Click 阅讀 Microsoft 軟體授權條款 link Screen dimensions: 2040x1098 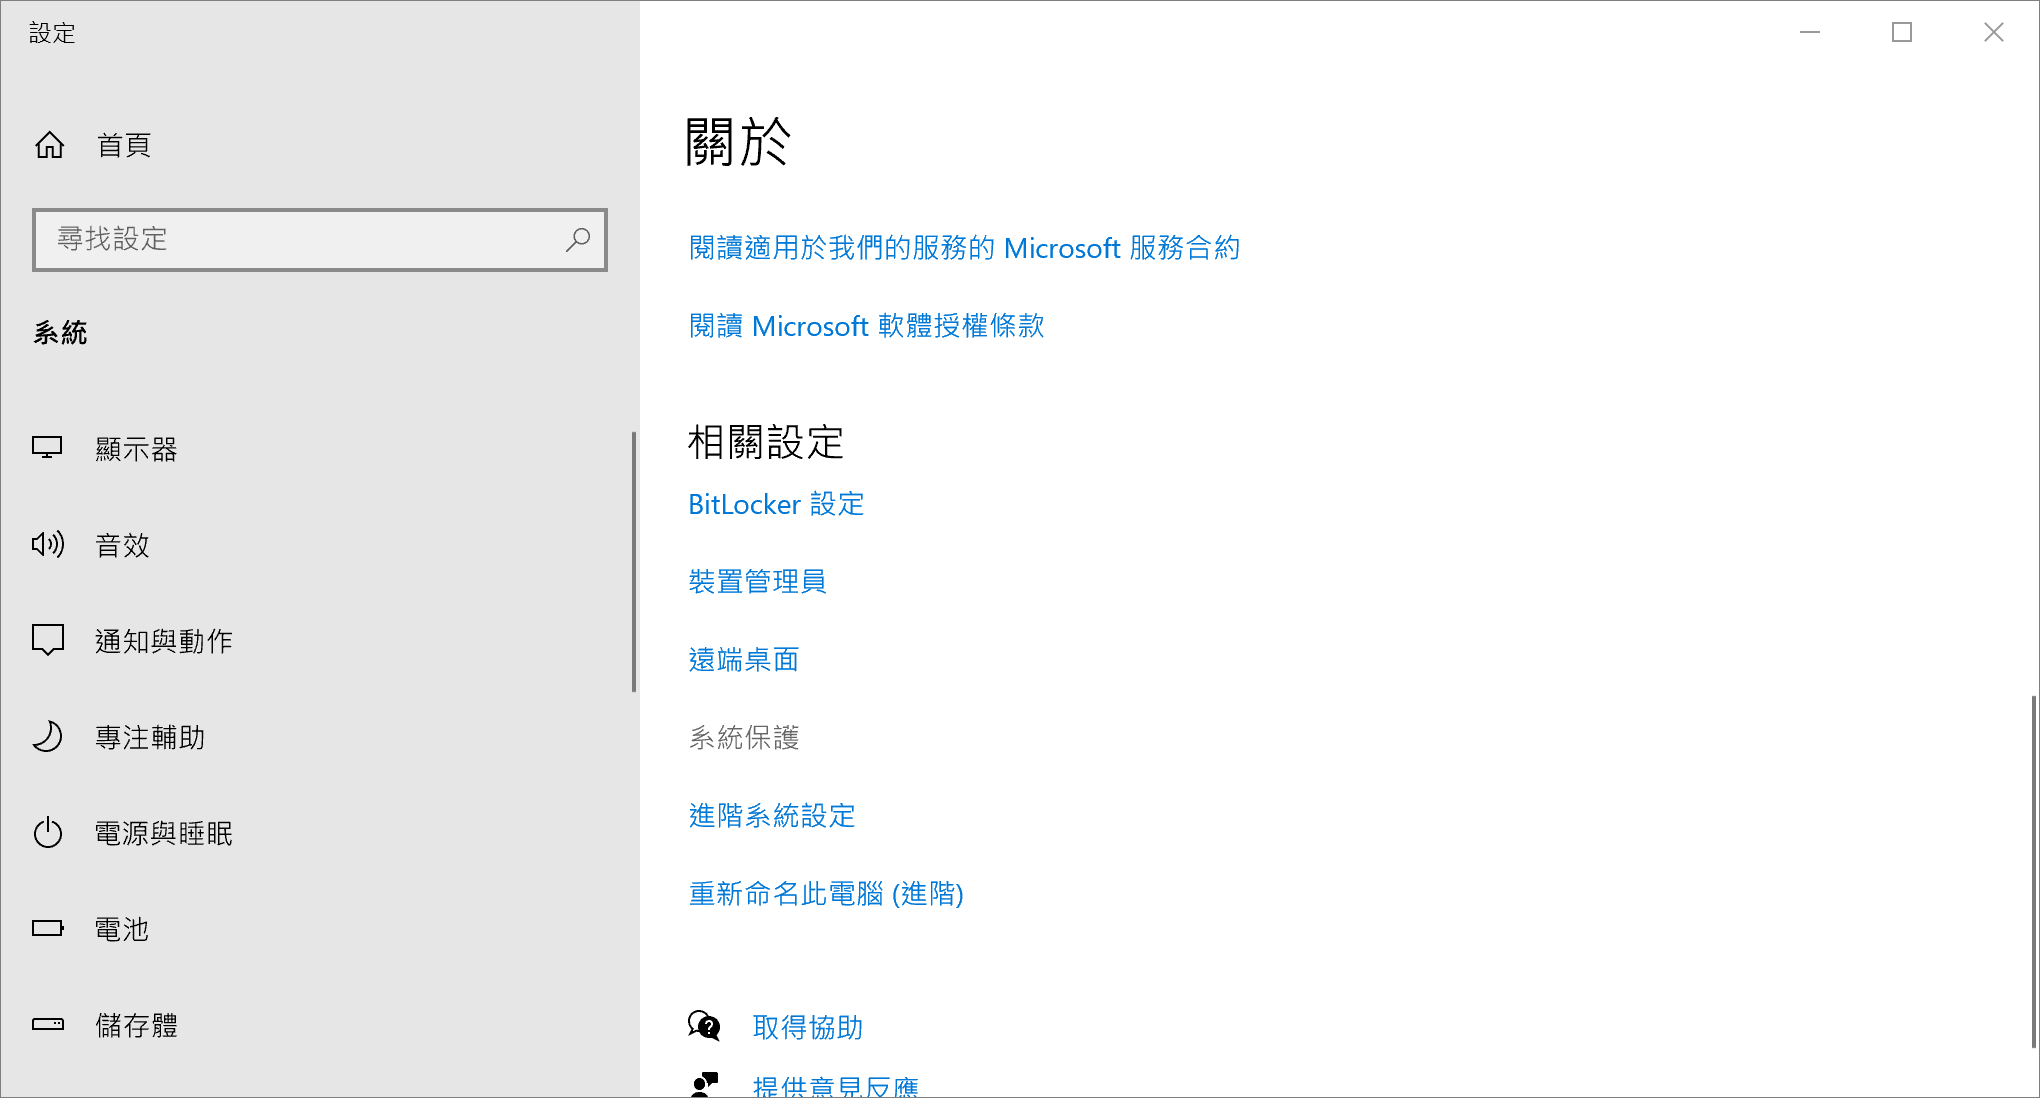pyautogui.click(x=865, y=325)
